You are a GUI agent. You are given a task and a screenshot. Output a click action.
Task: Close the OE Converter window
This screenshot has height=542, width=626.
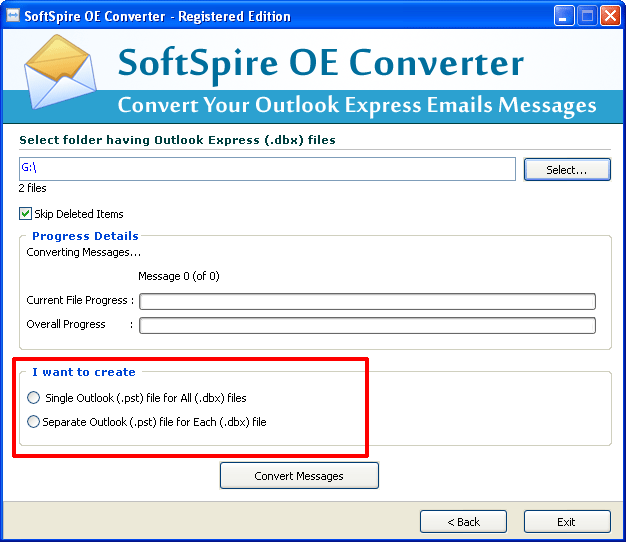click(x=610, y=16)
